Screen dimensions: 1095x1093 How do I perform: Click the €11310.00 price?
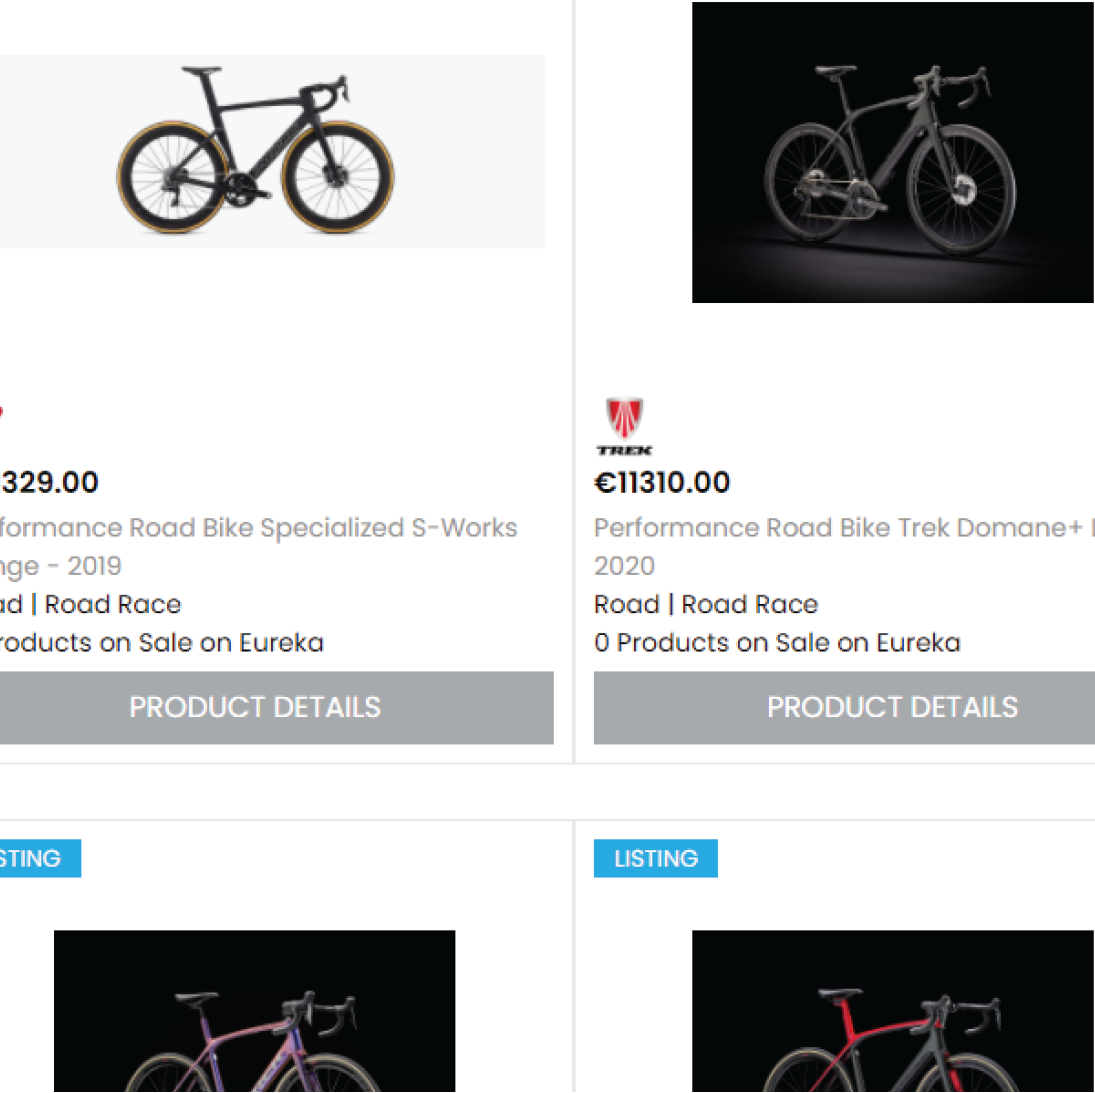pos(662,482)
